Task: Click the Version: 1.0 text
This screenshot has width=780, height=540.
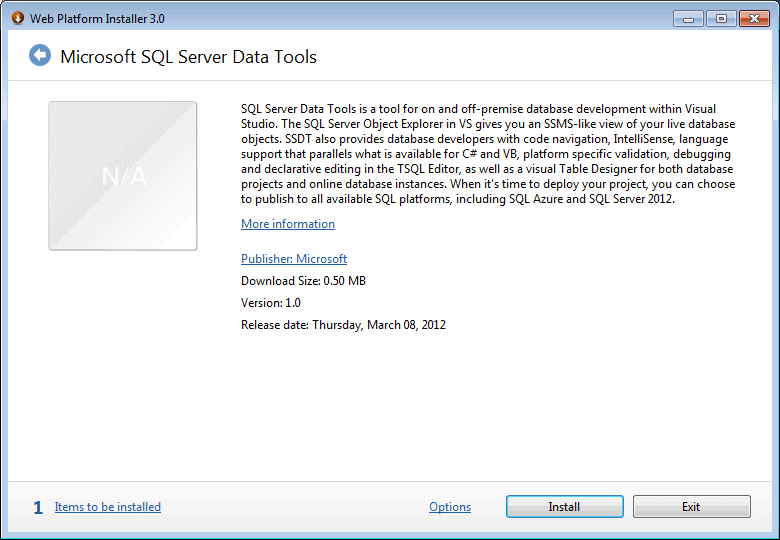Action: pos(271,303)
